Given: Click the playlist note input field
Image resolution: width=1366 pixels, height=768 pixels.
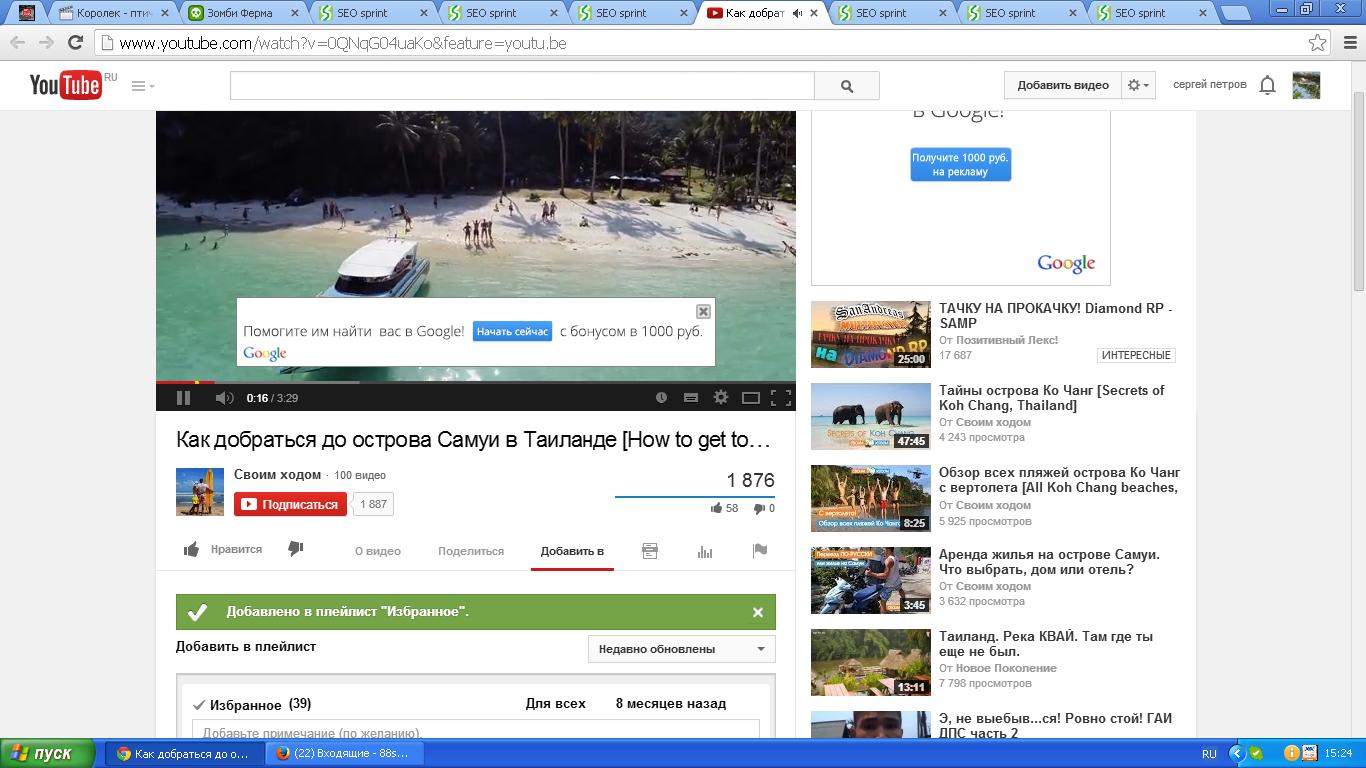Looking at the screenshot, I should (x=476, y=730).
